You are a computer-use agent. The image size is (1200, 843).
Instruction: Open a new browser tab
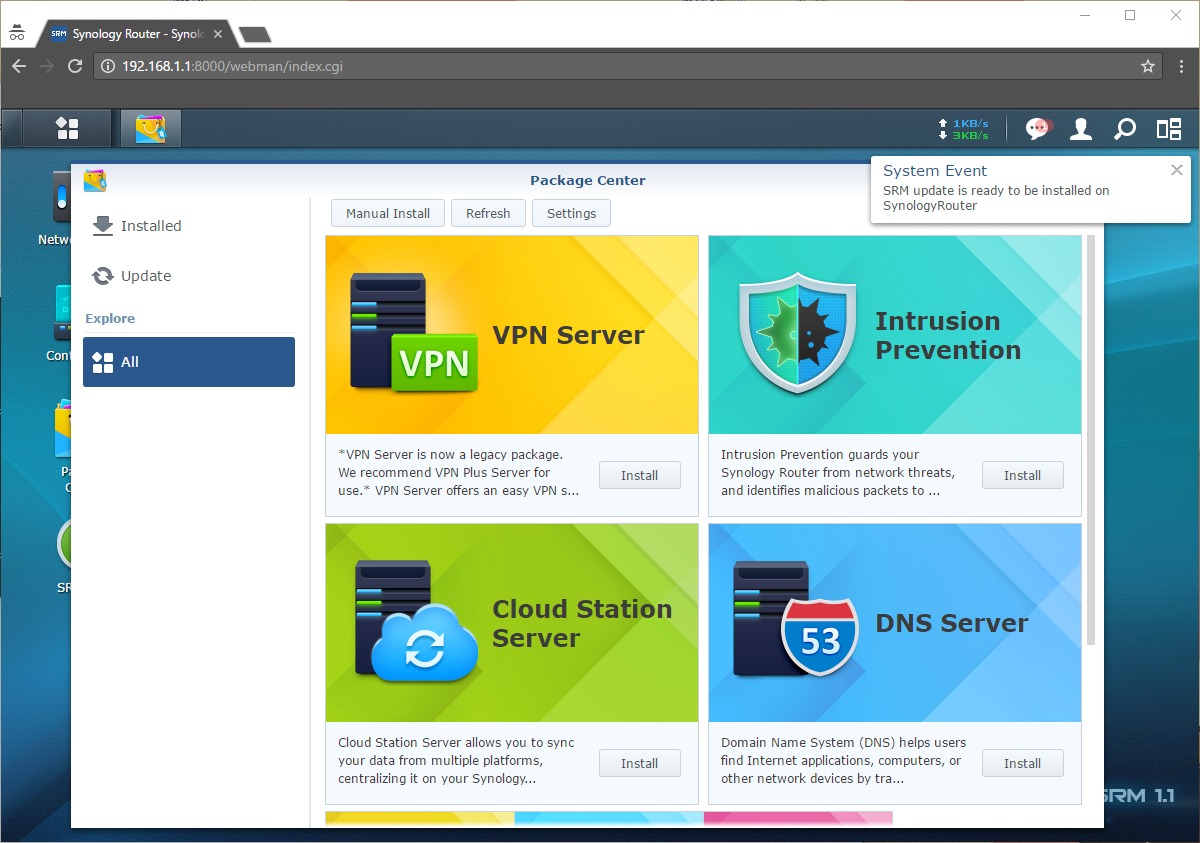[x=255, y=34]
